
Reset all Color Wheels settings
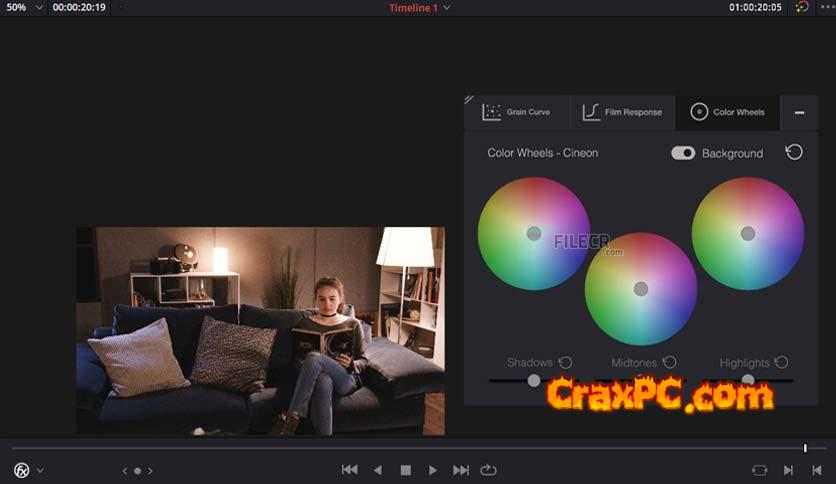coord(793,152)
